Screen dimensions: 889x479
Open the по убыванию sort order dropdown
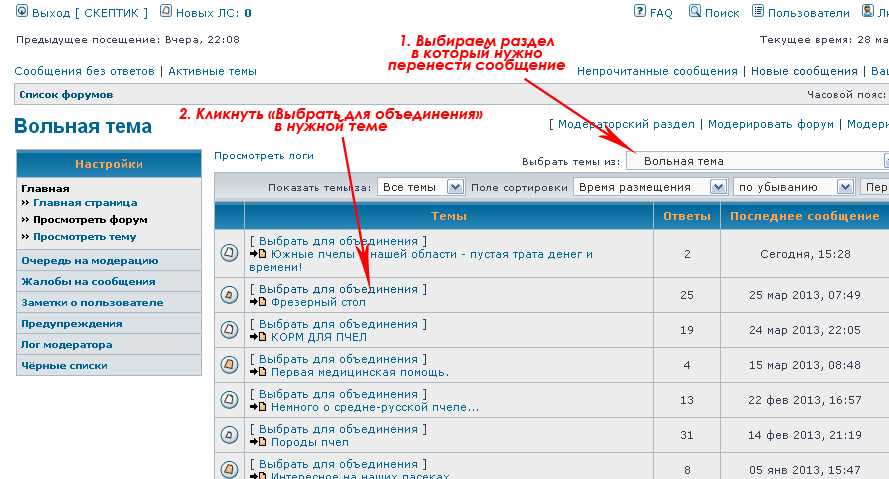click(x=845, y=187)
